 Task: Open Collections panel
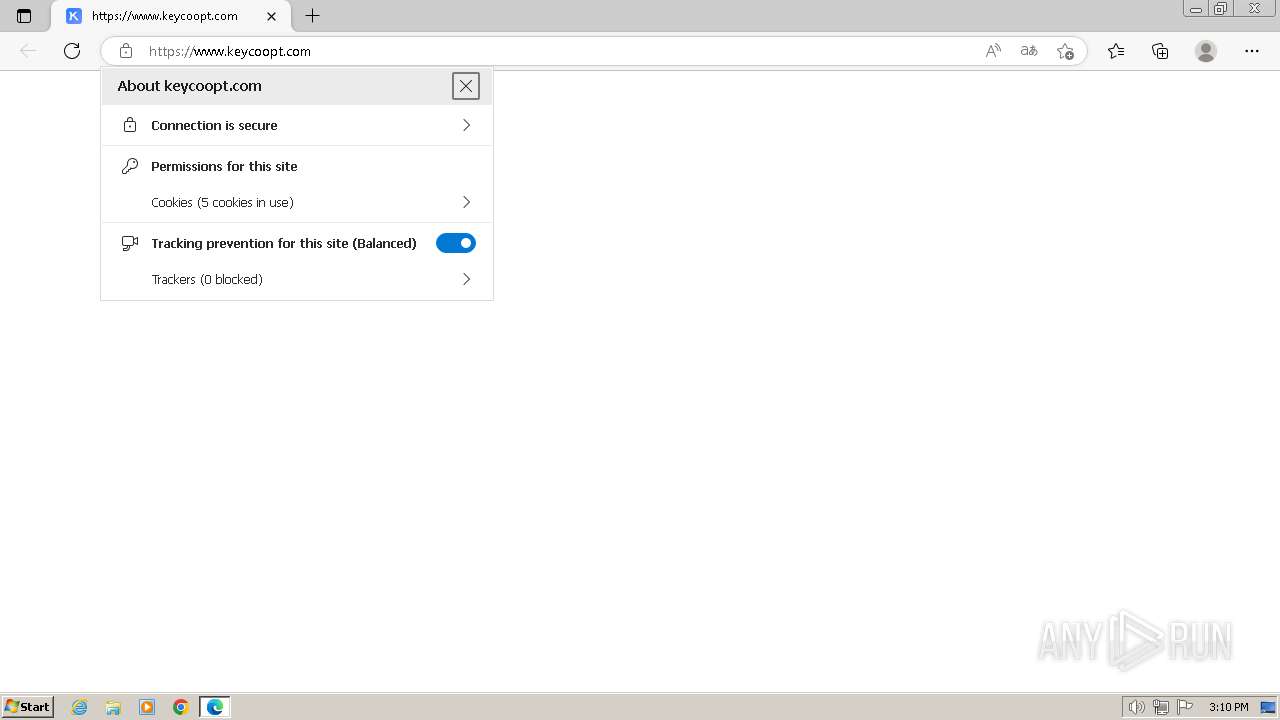point(1160,51)
